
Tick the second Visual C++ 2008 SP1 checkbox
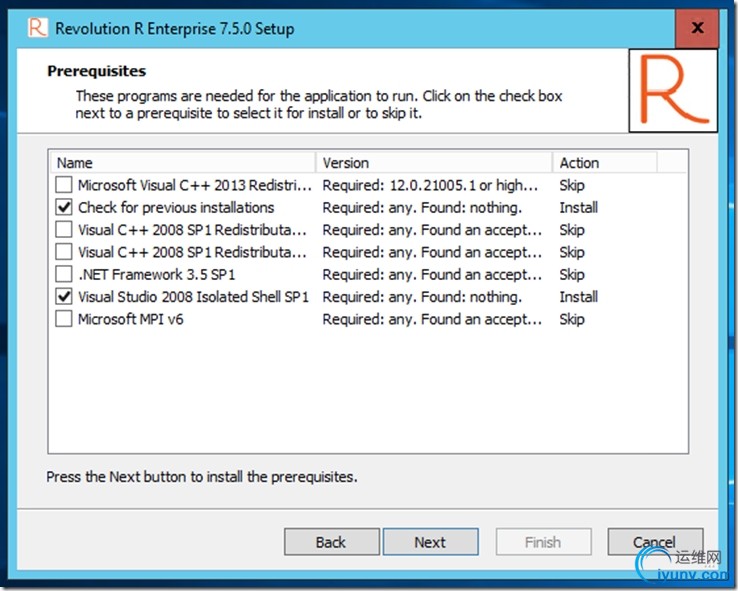pos(64,253)
